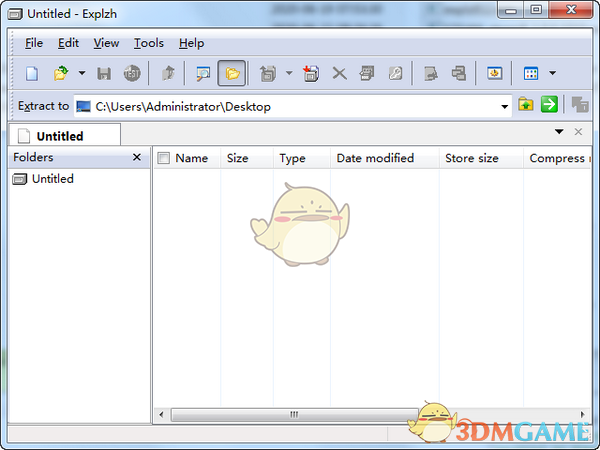600x450 pixels.
Task: Go up one folder level icon
Action: click(168, 73)
